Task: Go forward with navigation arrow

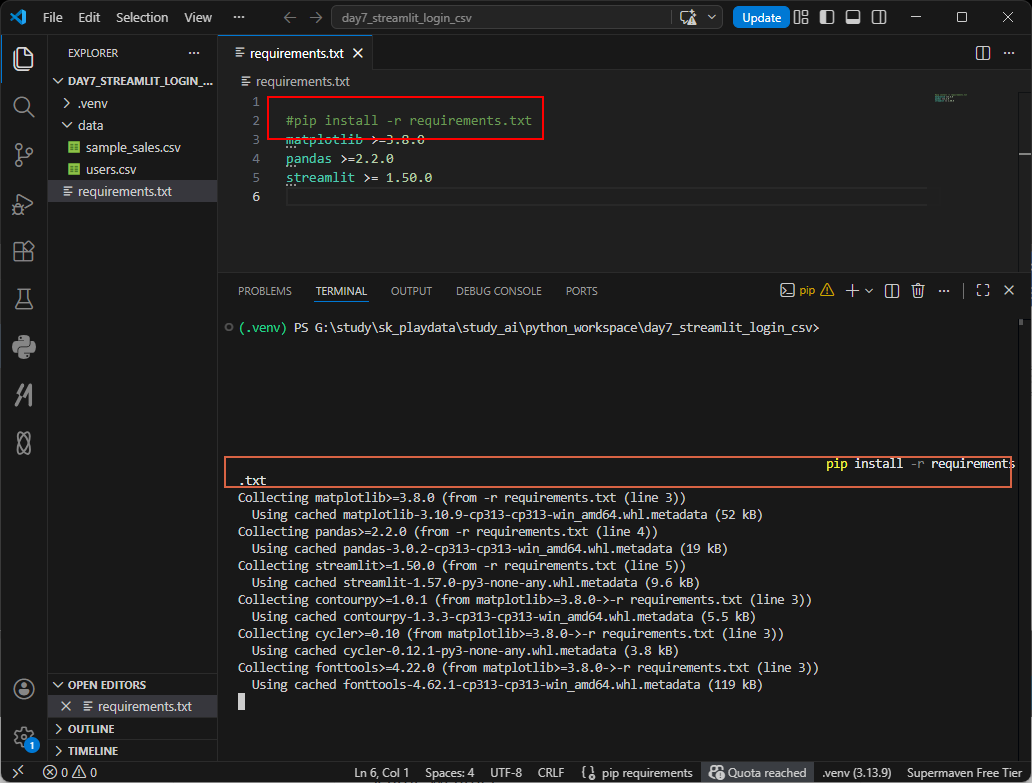Action: [x=316, y=17]
